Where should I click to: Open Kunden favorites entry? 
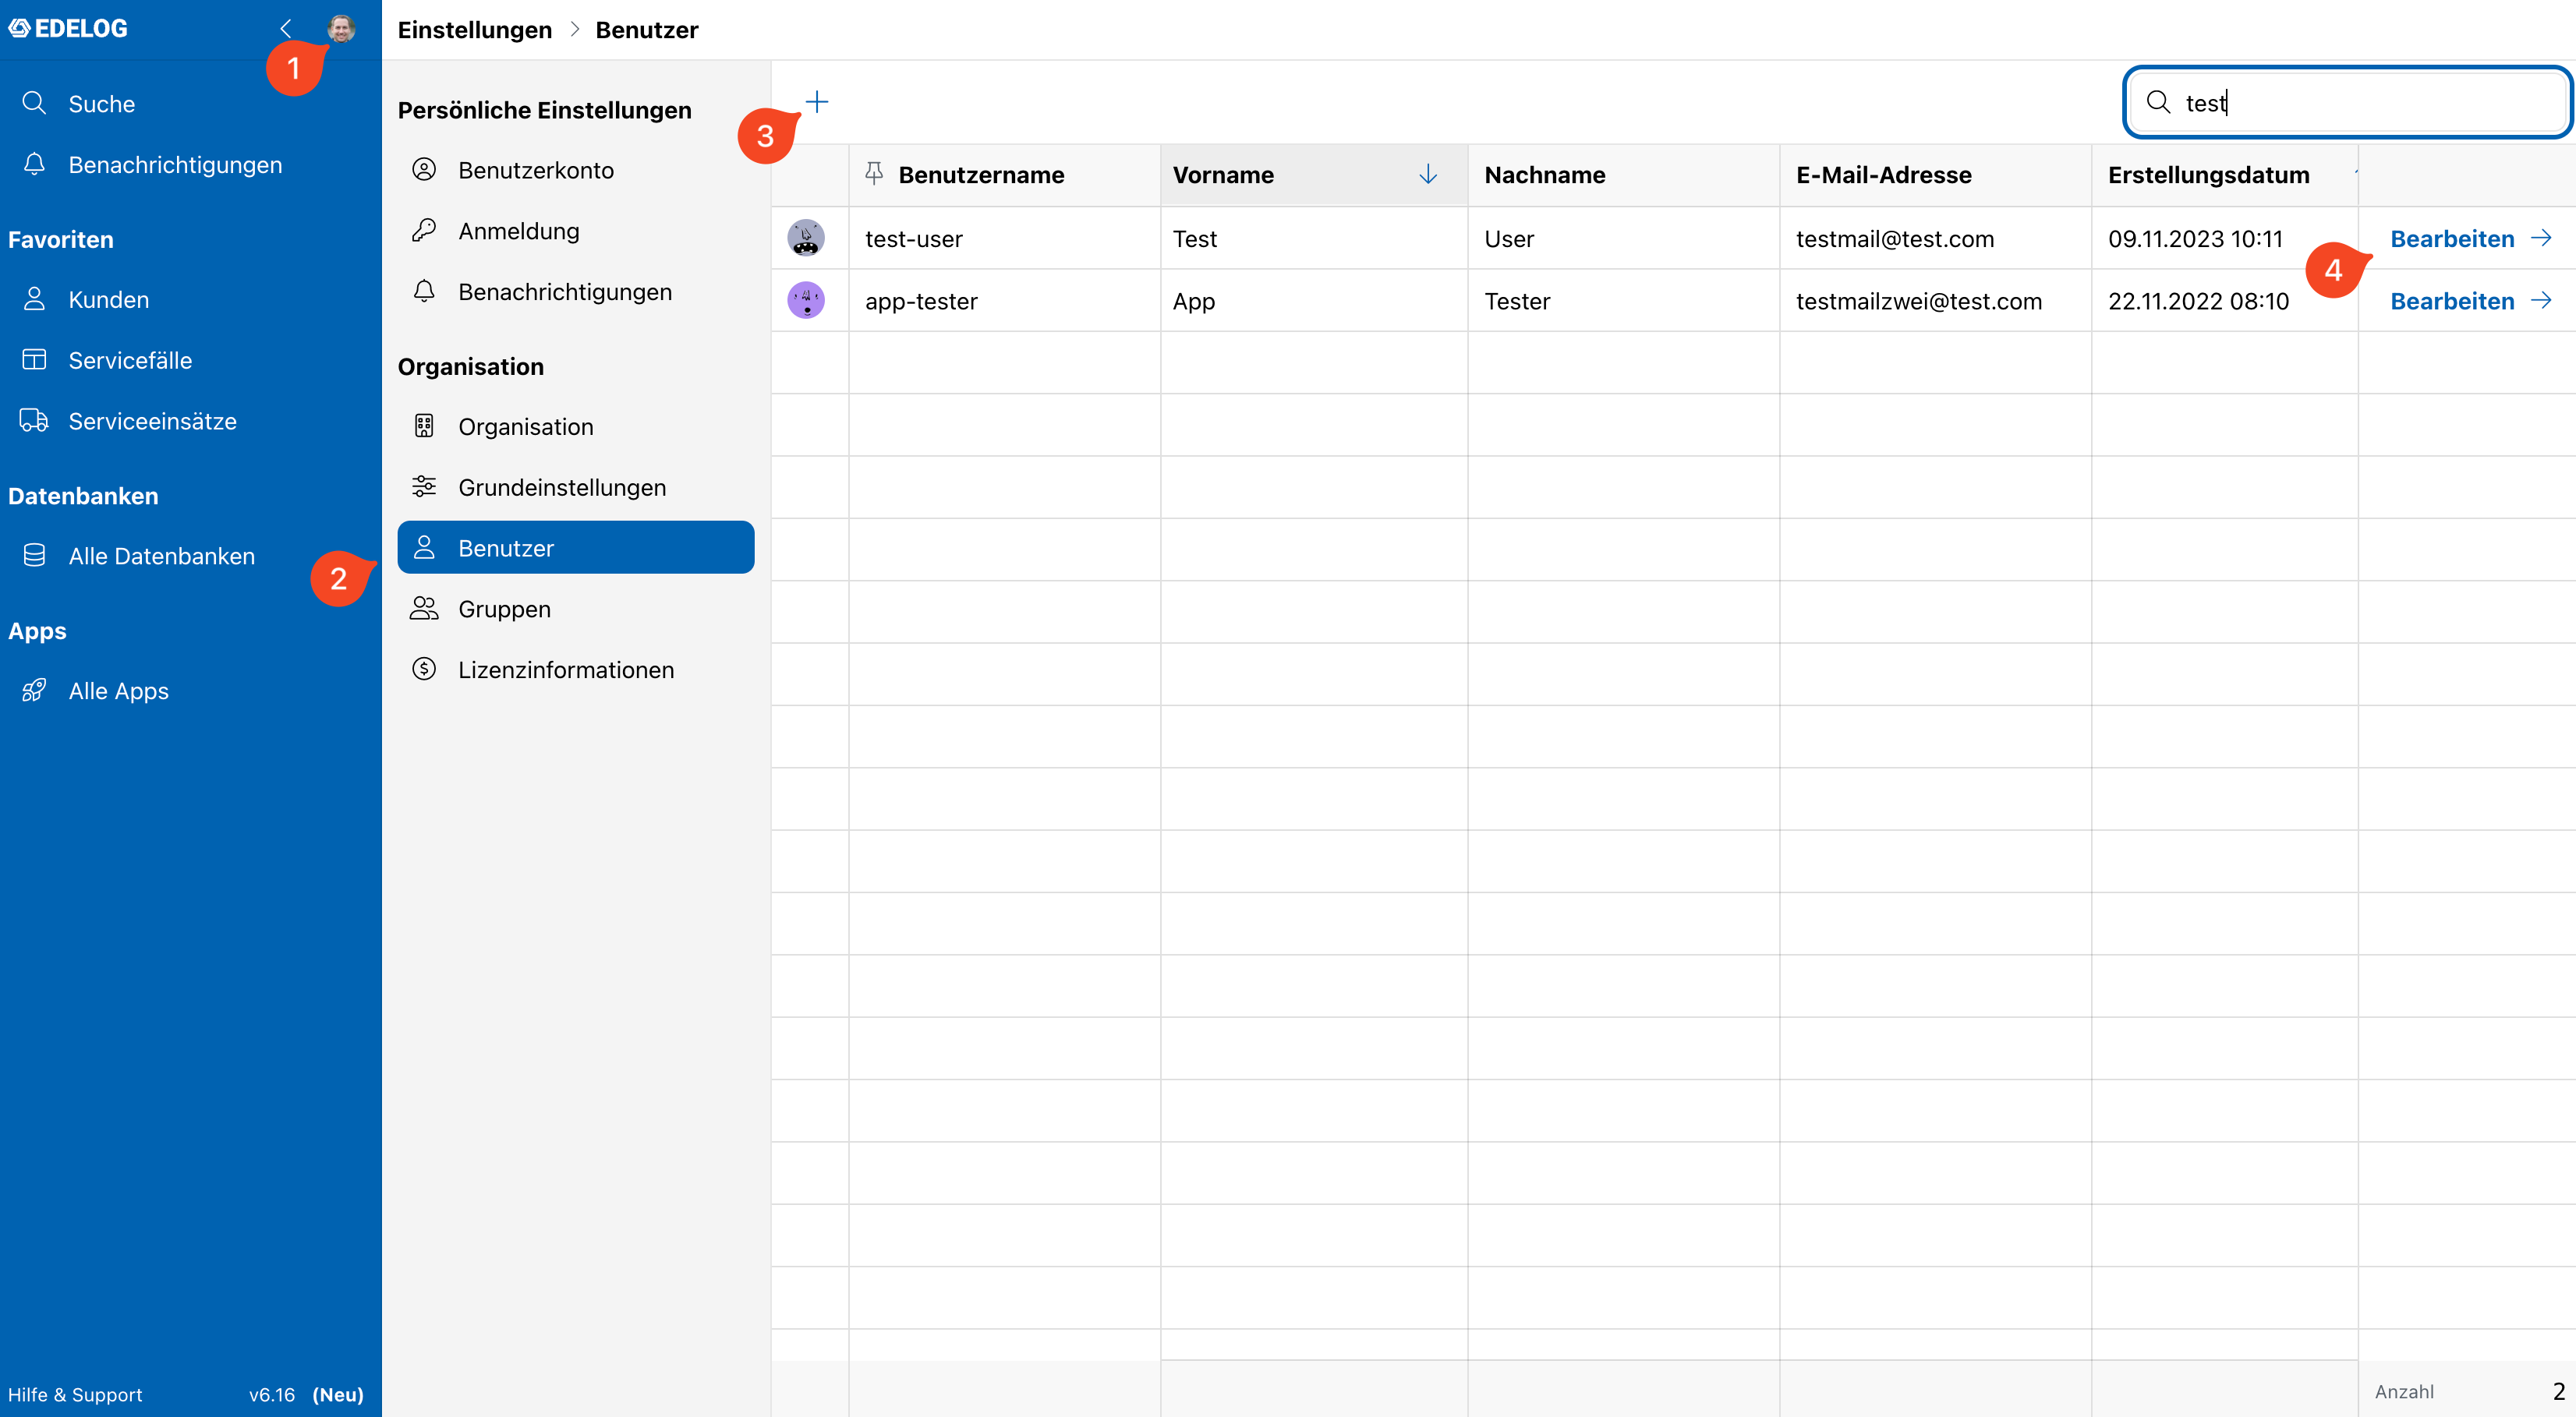(x=190, y=299)
